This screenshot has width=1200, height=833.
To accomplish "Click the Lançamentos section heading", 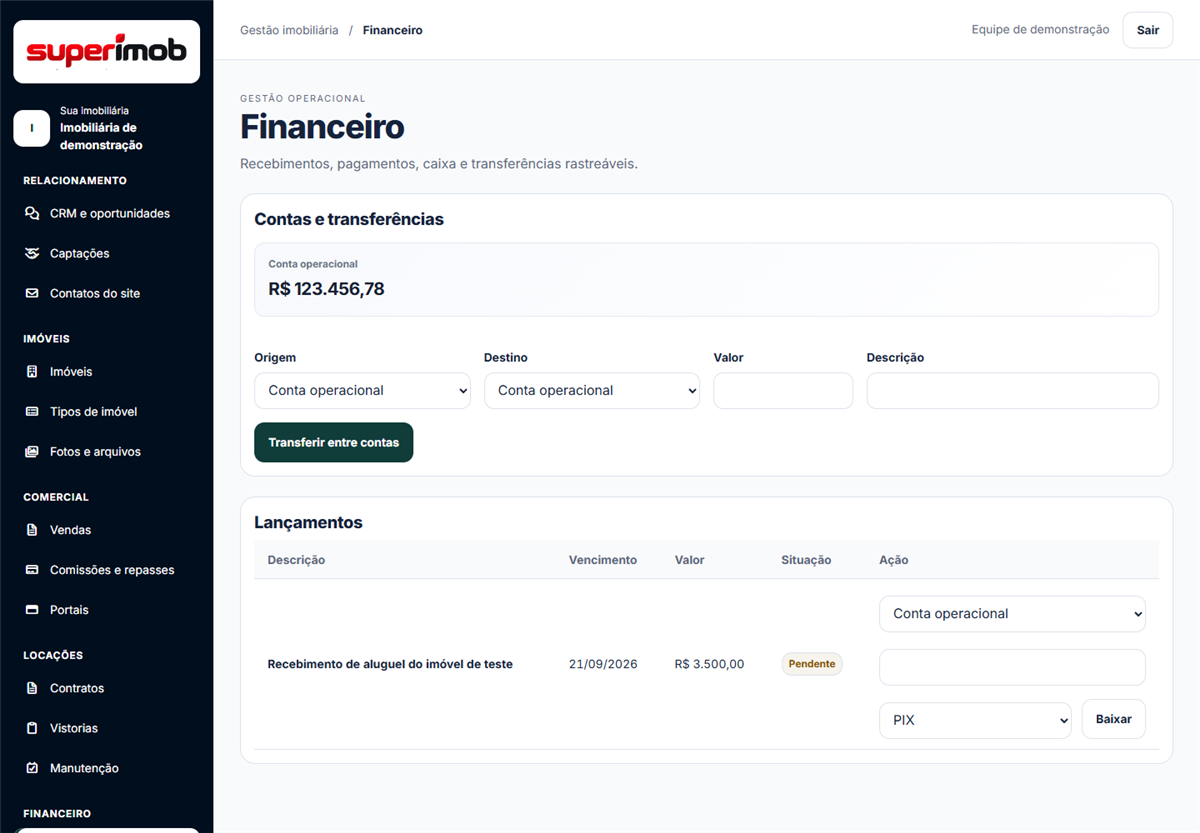I will [308, 522].
